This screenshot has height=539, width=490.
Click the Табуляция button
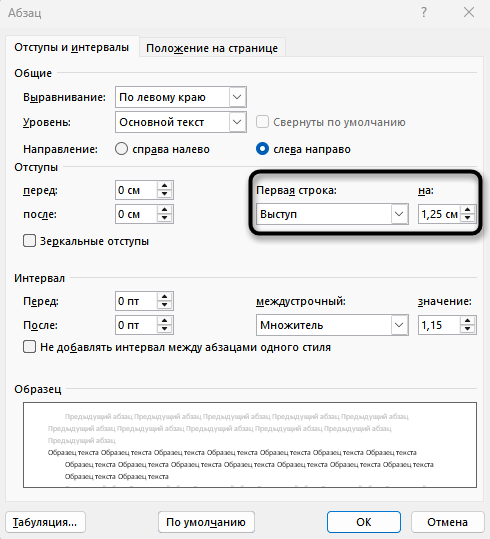tap(45, 522)
